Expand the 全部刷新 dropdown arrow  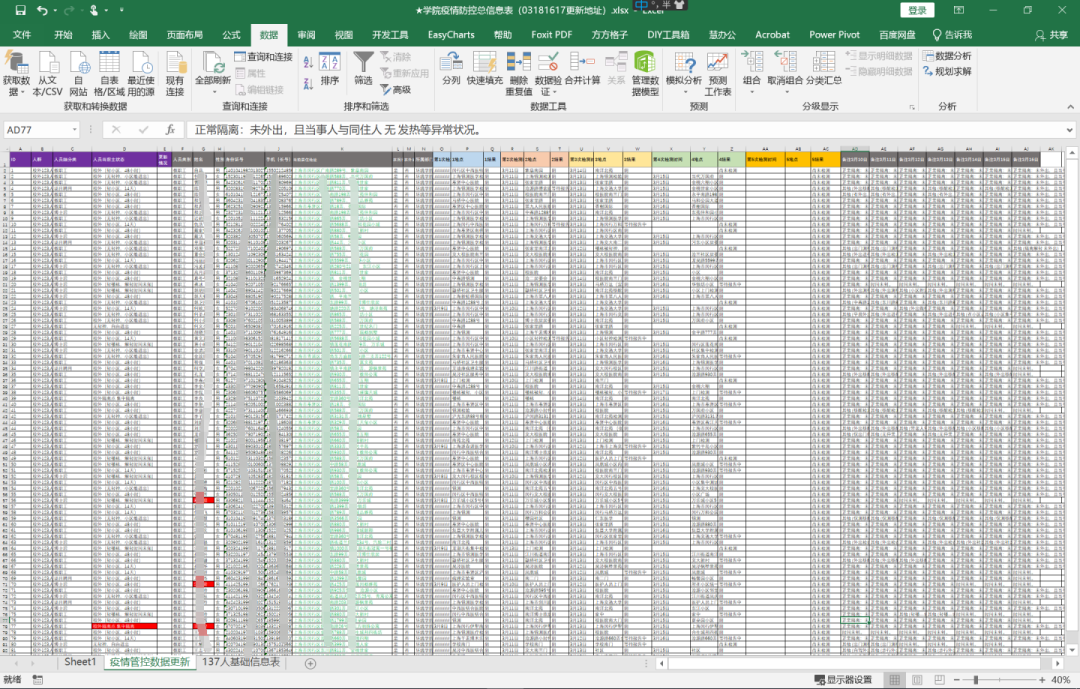[213, 92]
